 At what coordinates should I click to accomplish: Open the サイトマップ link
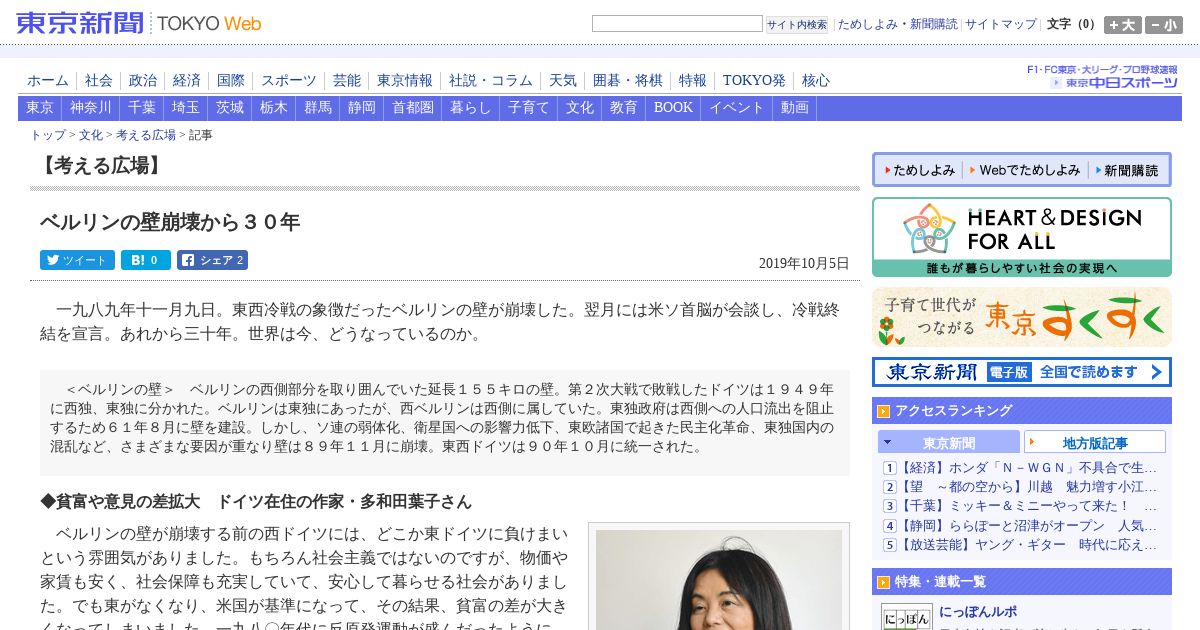pyautogui.click(x=1001, y=24)
